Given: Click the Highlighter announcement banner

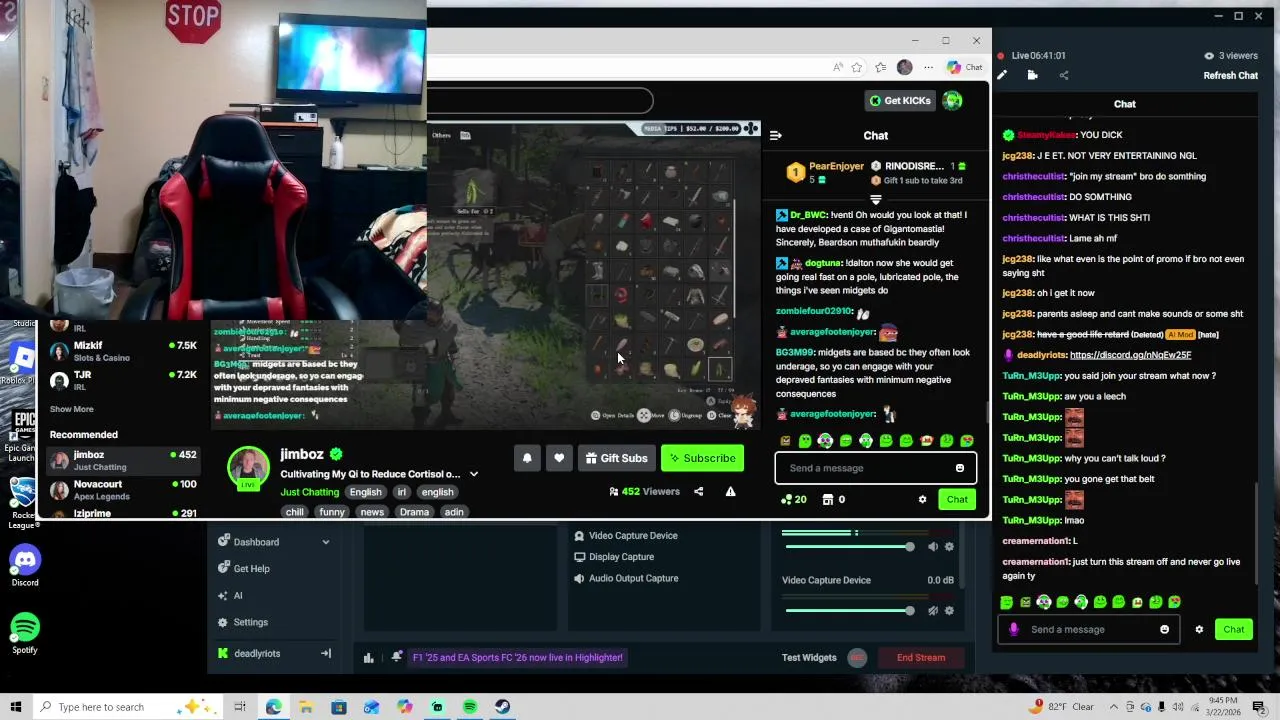Looking at the screenshot, I should [x=518, y=657].
